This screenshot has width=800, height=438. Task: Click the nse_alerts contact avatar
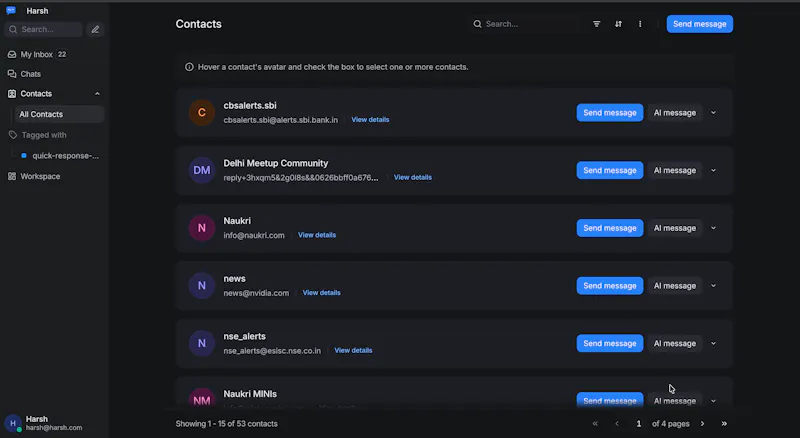[x=202, y=344]
